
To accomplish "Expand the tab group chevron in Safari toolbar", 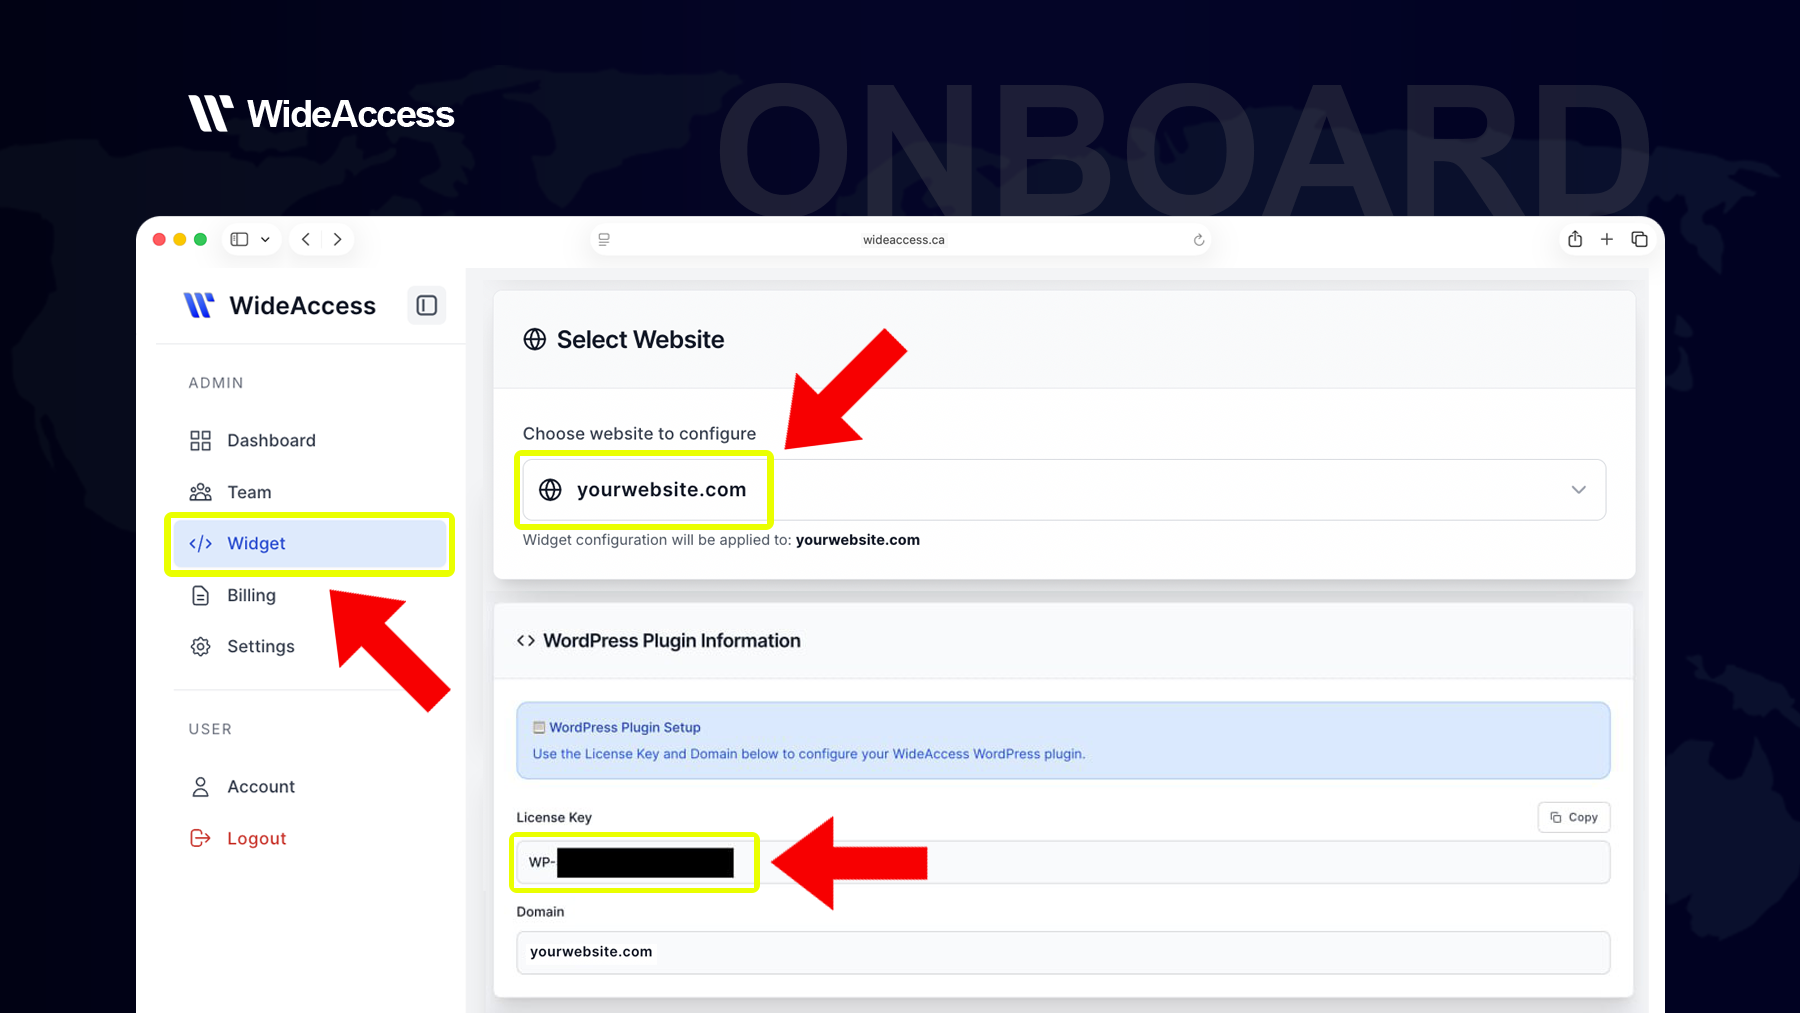I will pyautogui.click(x=265, y=239).
